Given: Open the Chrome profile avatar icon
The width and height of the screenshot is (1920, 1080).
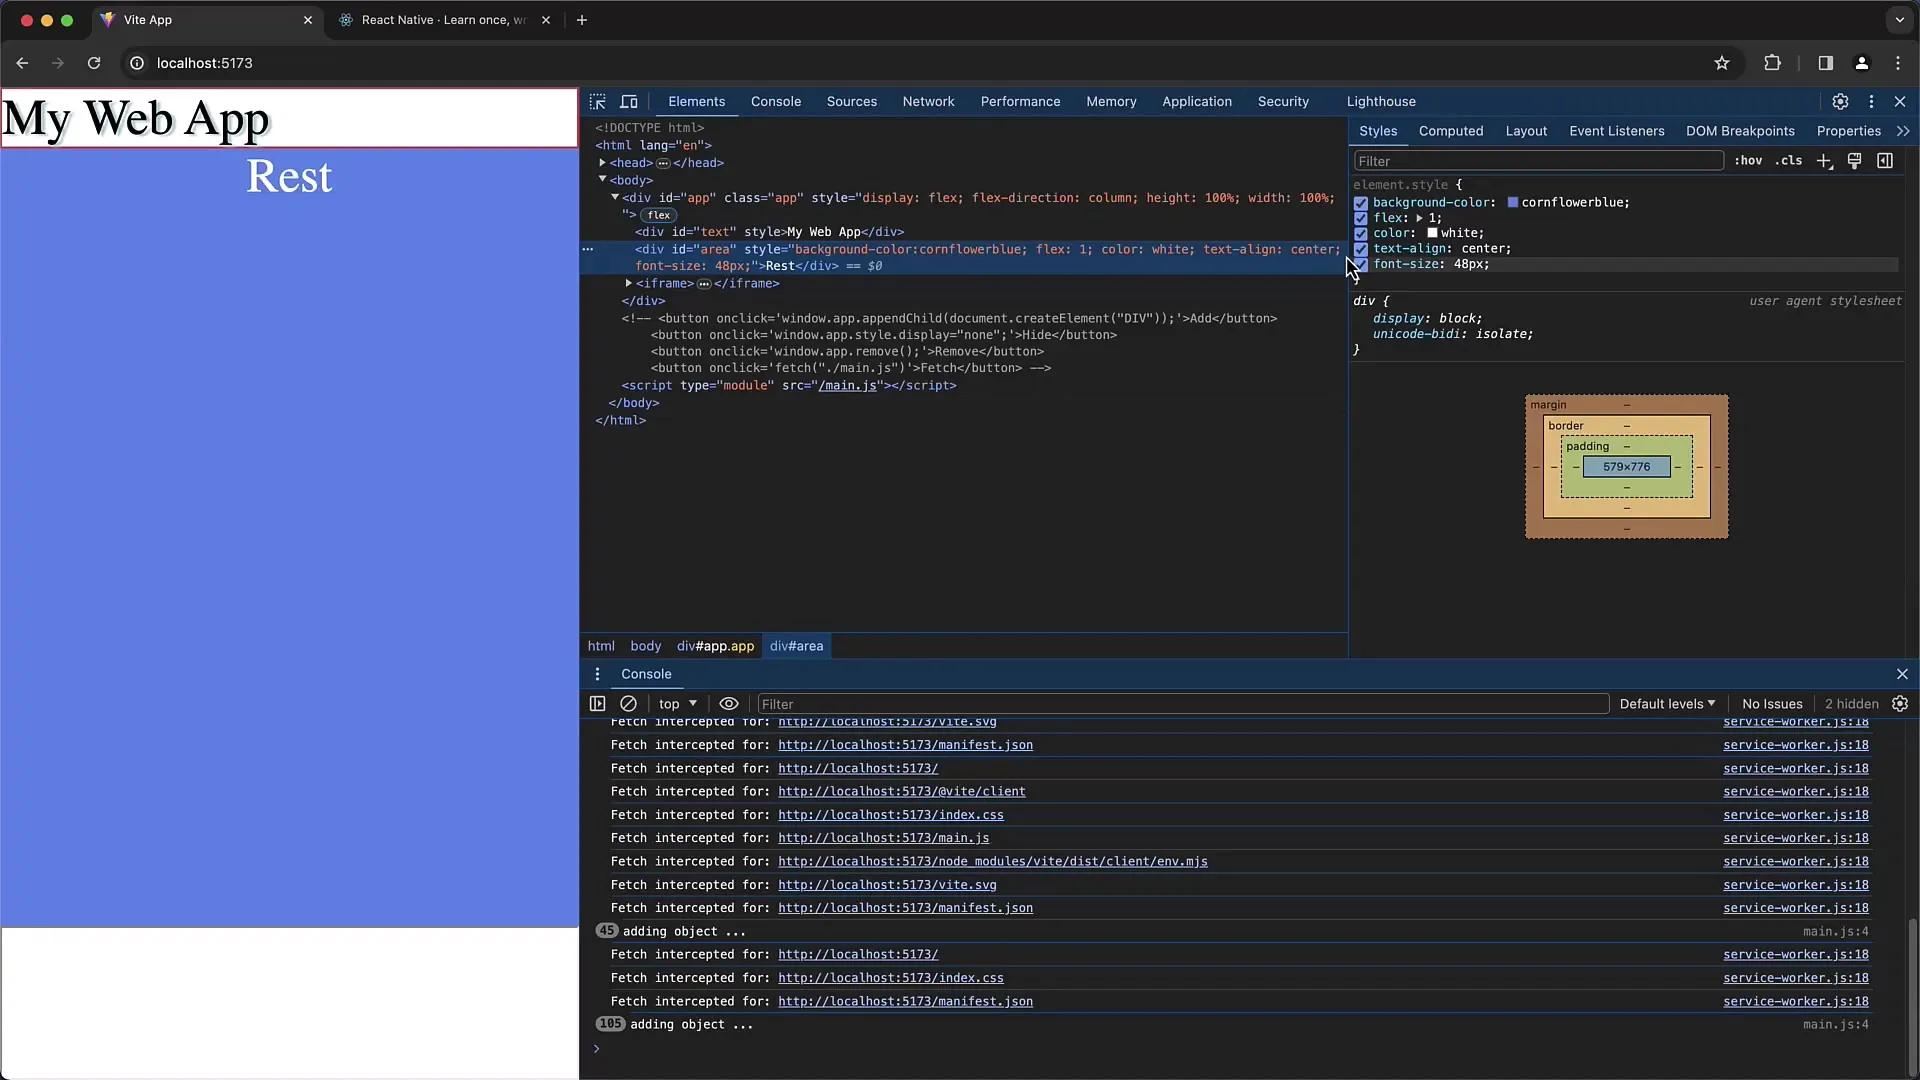Looking at the screenshot, I should point(1862,63).
